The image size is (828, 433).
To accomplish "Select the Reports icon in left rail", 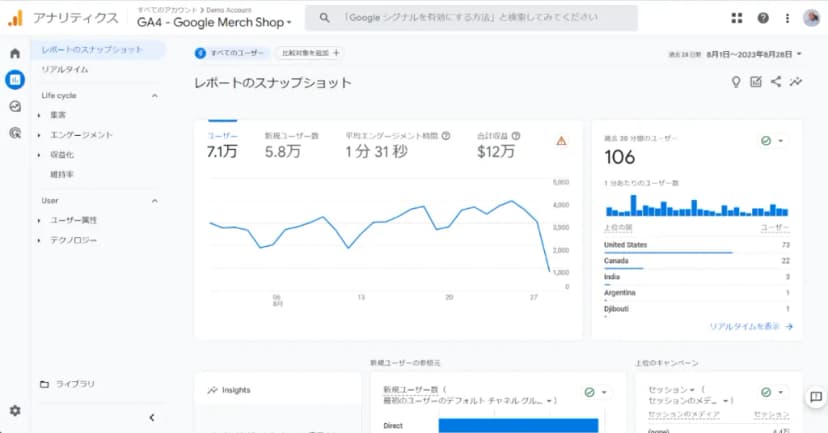I will [15, 80].
